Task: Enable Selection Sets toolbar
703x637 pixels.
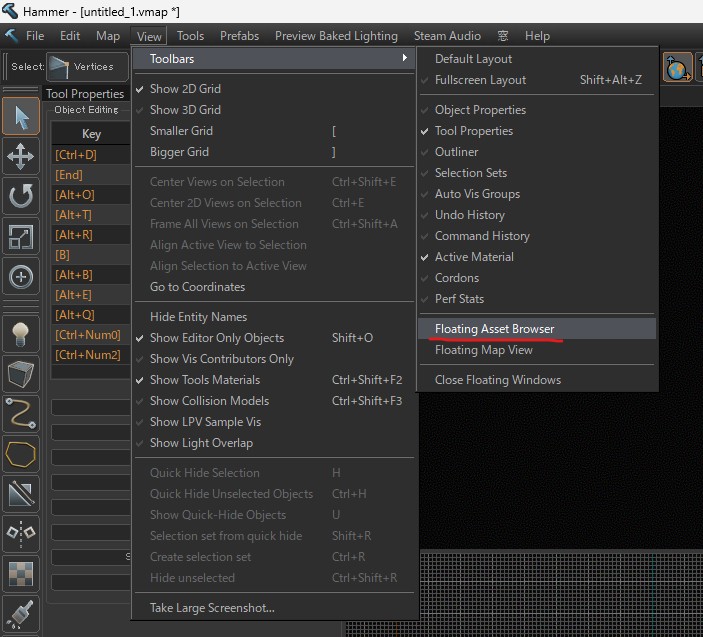Action: (x=537, y=173)
